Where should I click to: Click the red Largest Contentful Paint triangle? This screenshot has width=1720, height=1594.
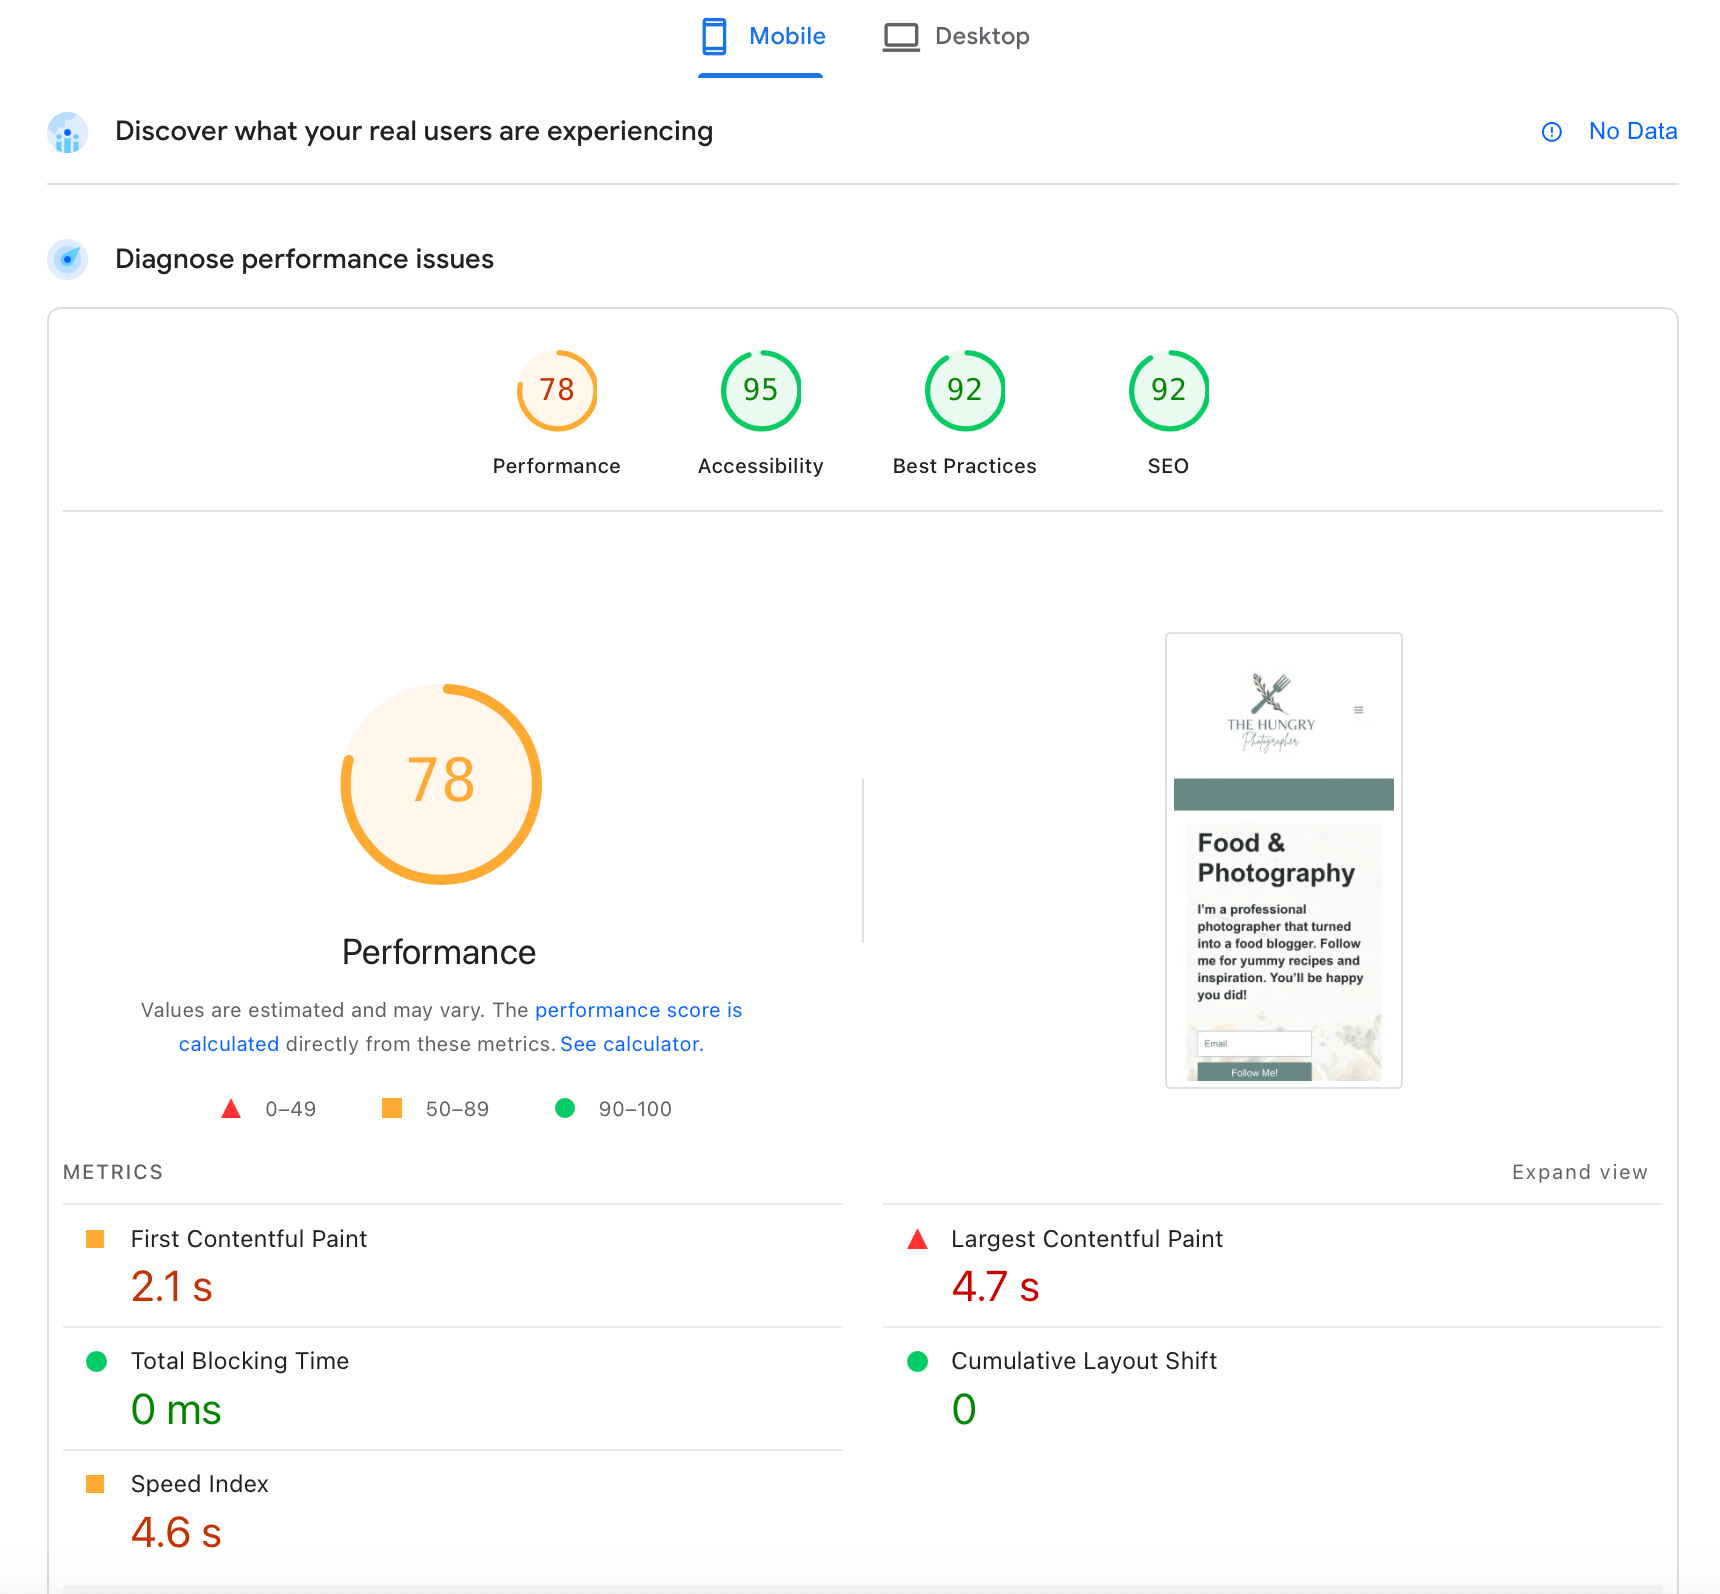point(917,1240)
